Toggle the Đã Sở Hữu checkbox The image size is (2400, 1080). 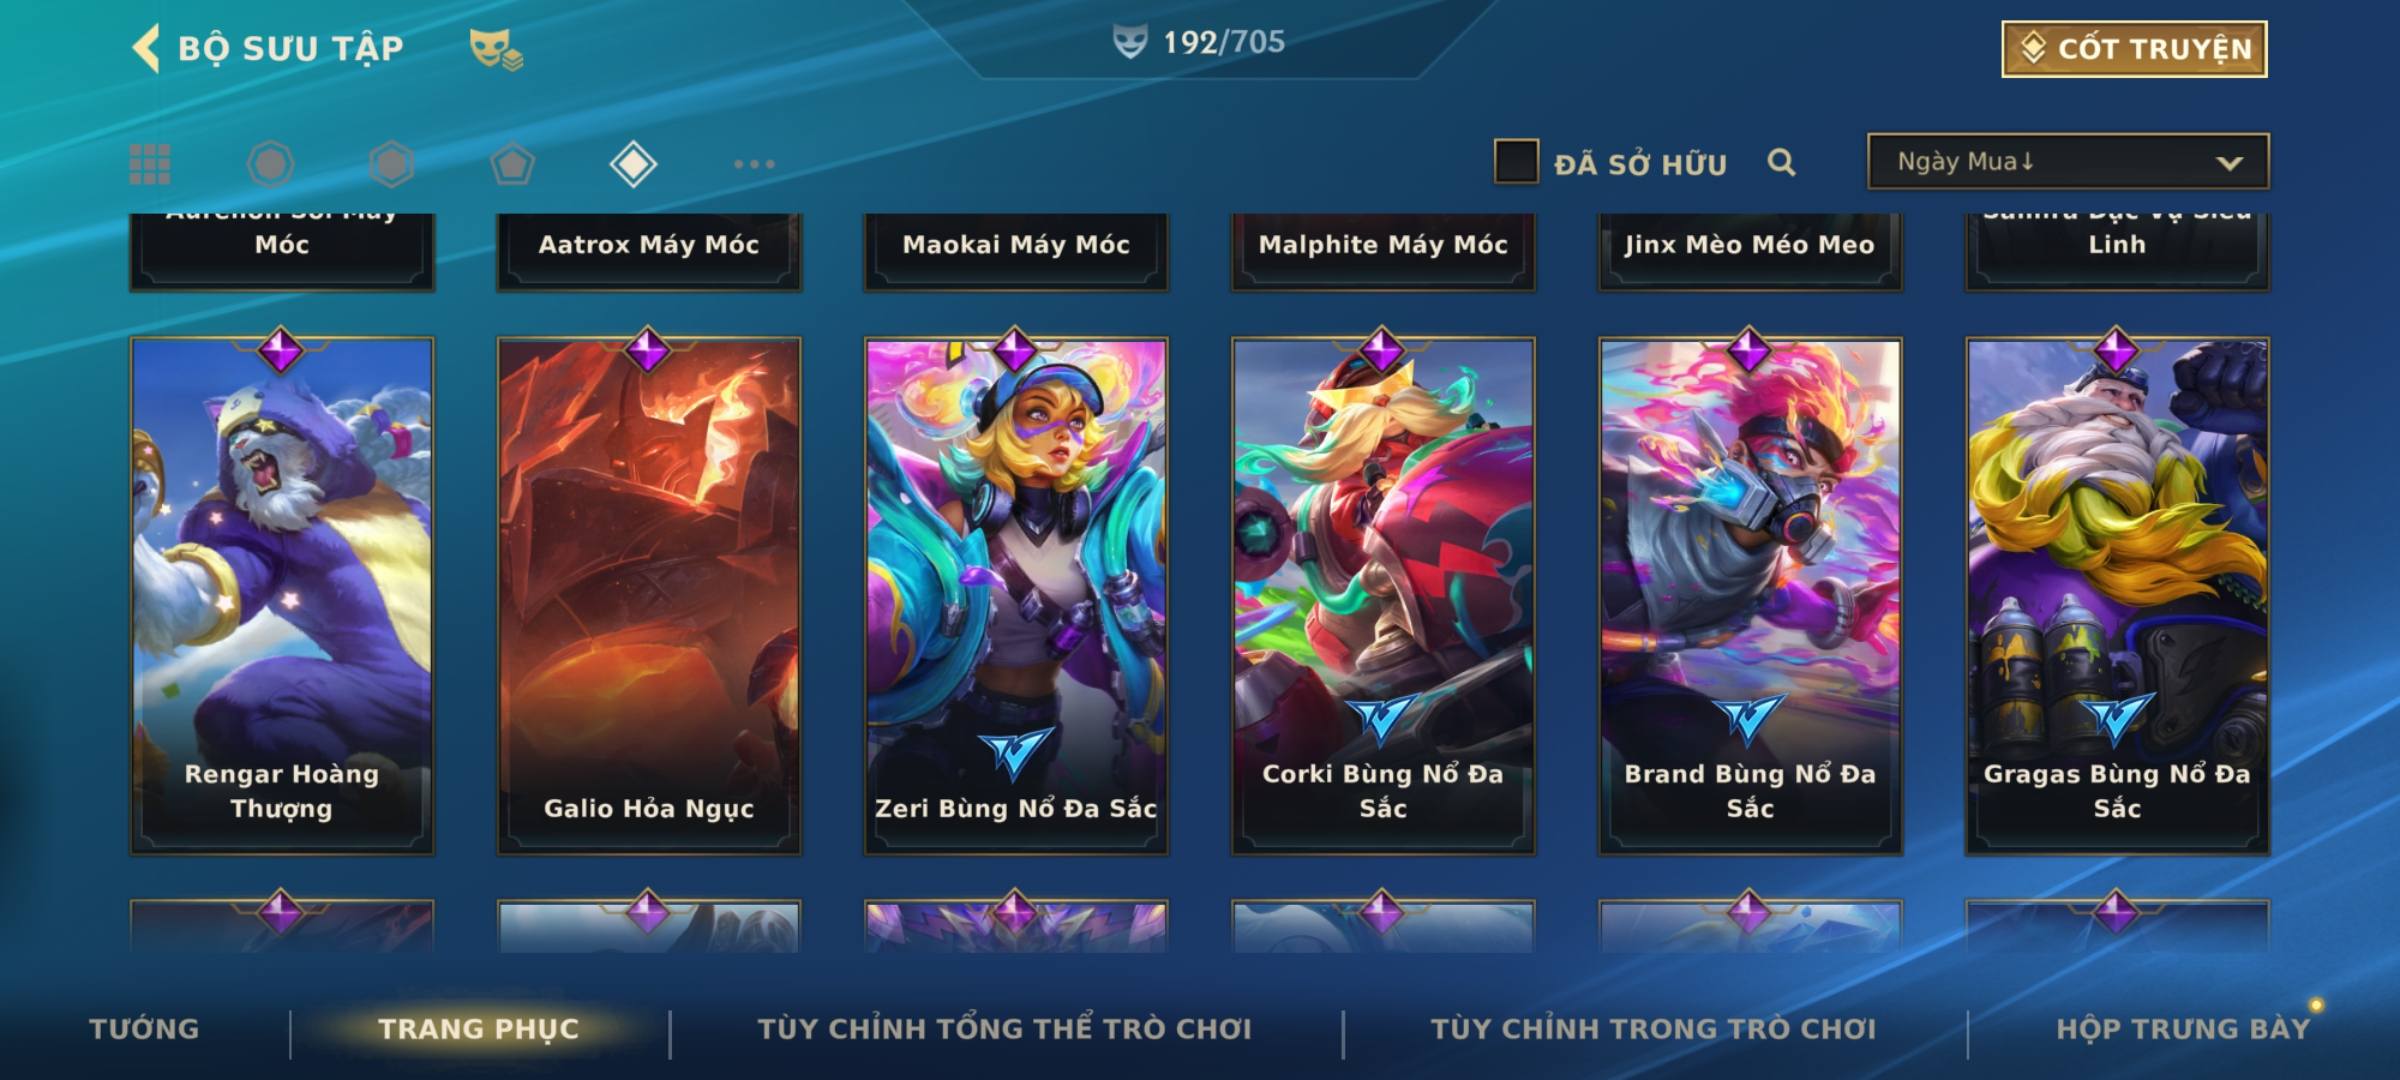pos(1516,162)
